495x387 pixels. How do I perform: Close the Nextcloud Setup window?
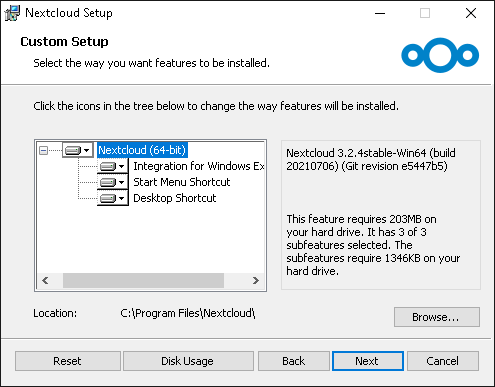point(471,13)
